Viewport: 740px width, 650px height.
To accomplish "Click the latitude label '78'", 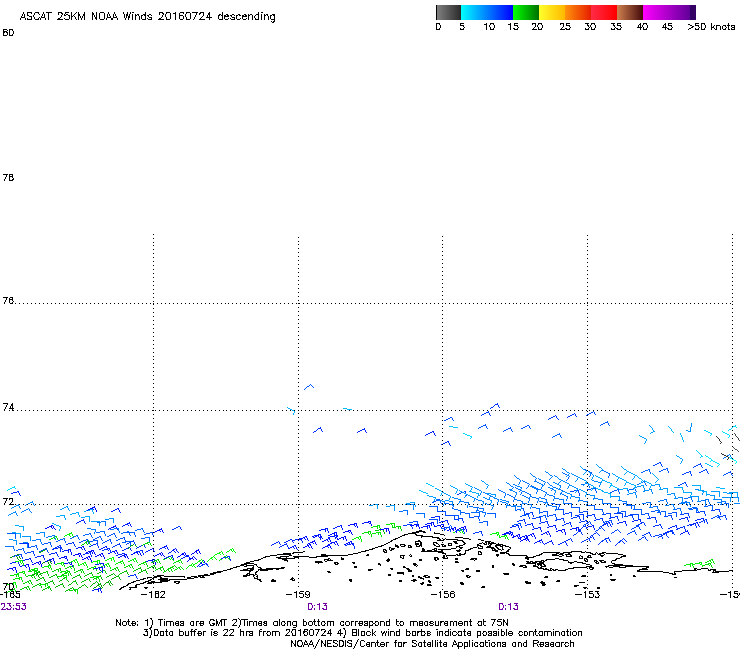I will pyautogui.click(x=8, y=177).
